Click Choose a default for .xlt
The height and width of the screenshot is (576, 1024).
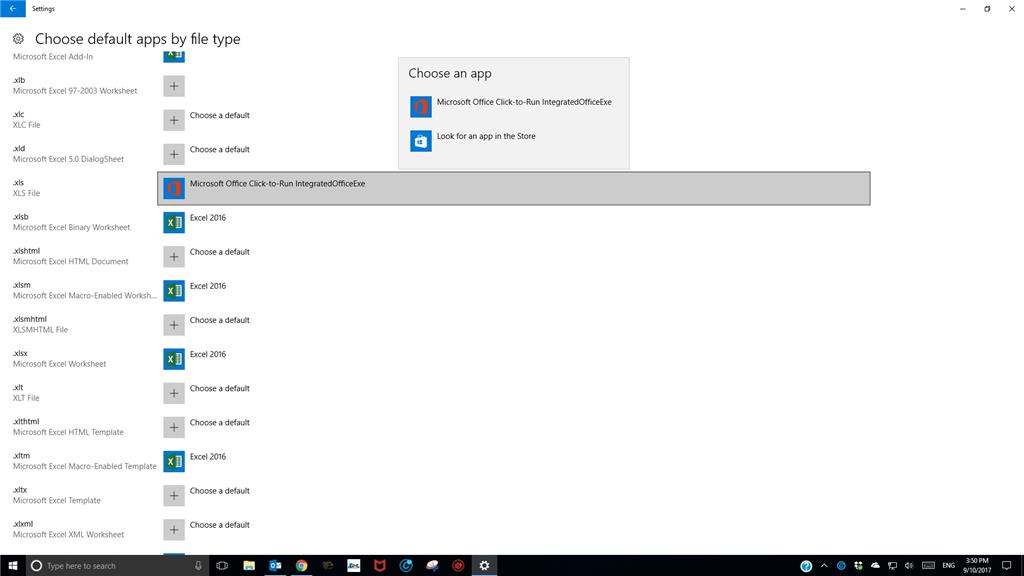(219, 389)
